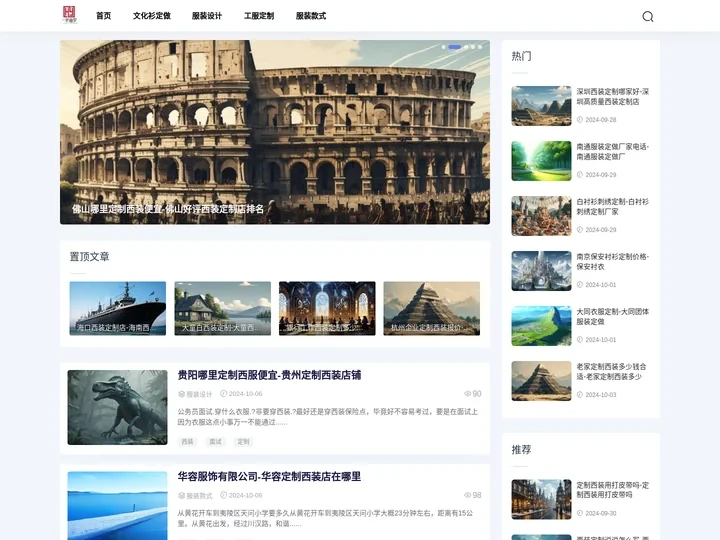The width and height of the screenshot is (720, 540).
Task: Select last carousel indicator dot
Action: [x=480, y=47]
